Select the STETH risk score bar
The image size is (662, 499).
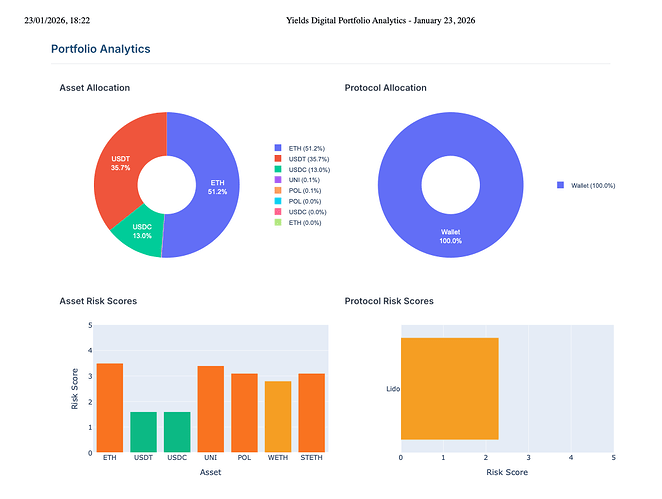[x=312, y=413]
